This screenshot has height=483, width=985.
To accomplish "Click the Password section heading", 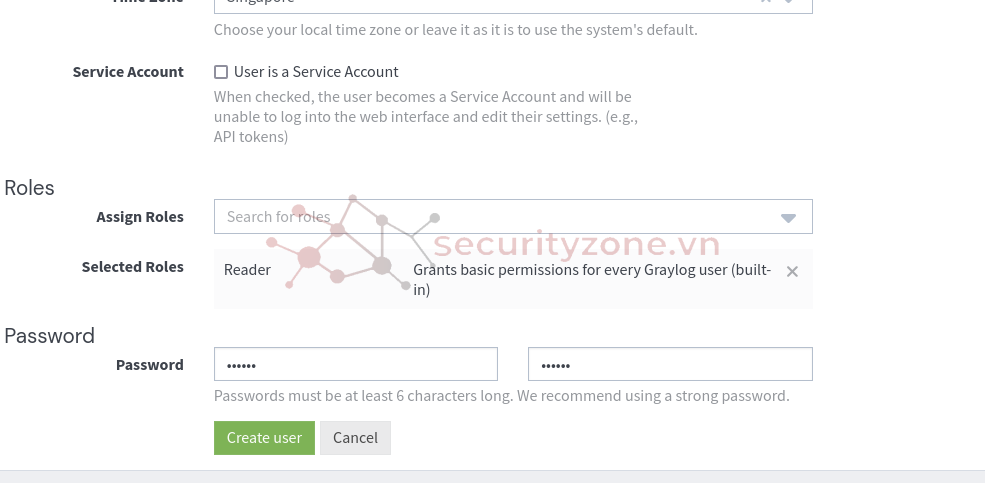I will point(50,335).
